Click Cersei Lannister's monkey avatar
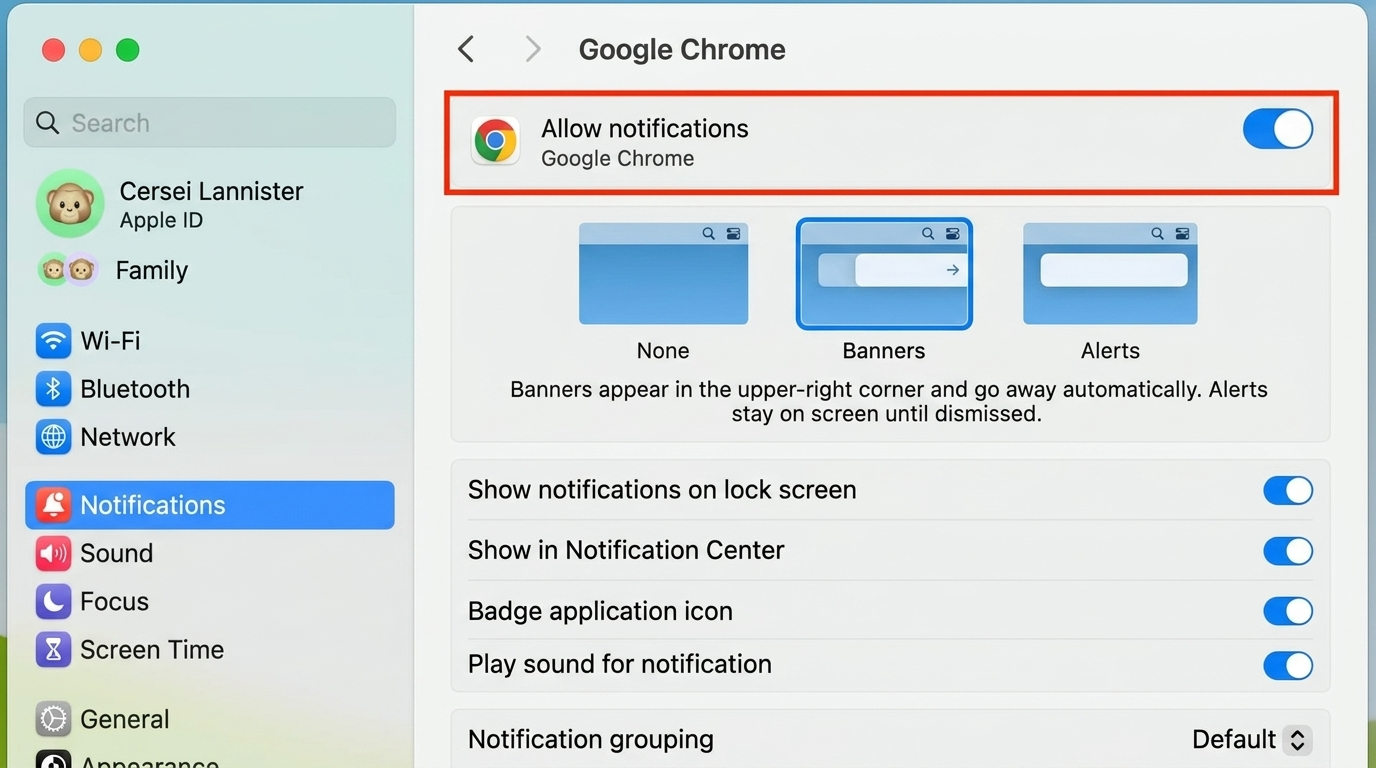 pos(70,204)
